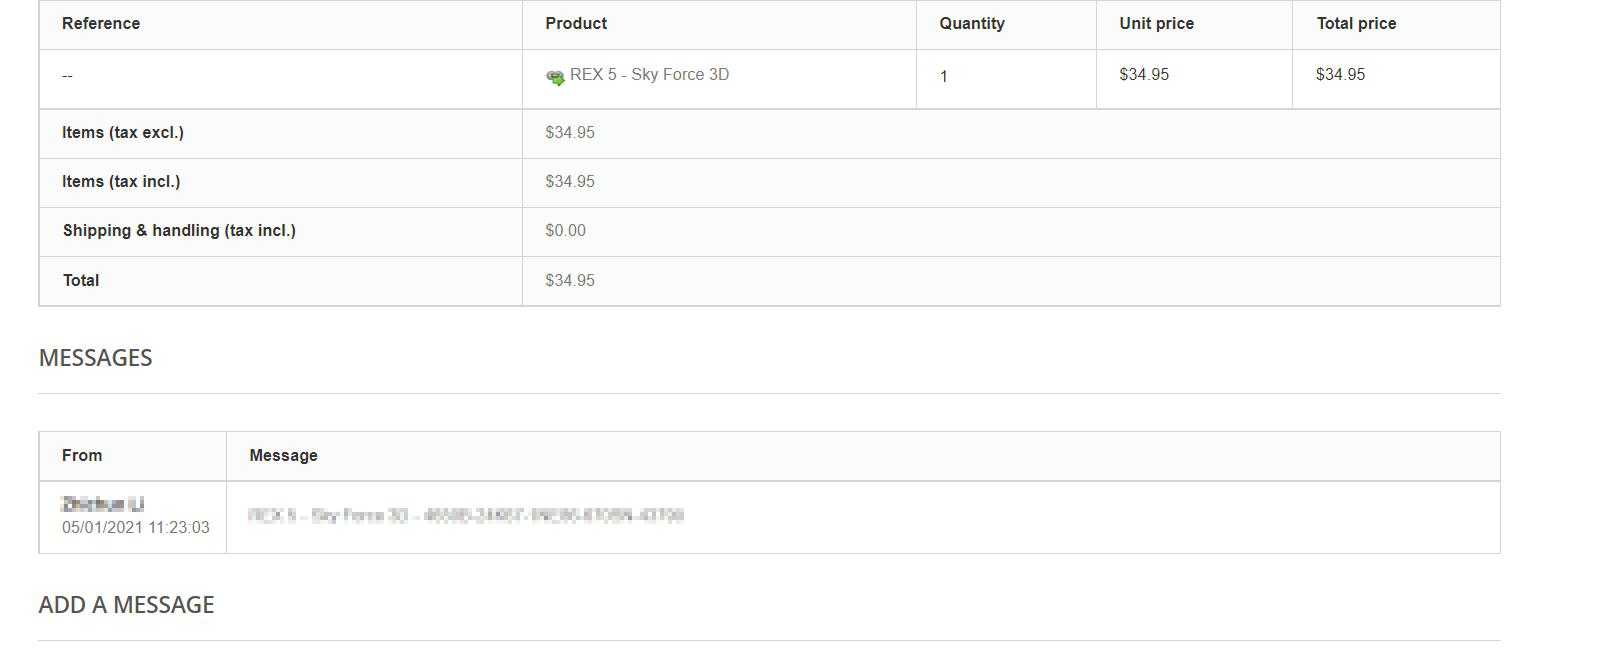Viewport: 1598px width, 665px height.
Task: Click the 05/01/2021 11:23:03 message timestamp
Action: click(x=136, y=528)
